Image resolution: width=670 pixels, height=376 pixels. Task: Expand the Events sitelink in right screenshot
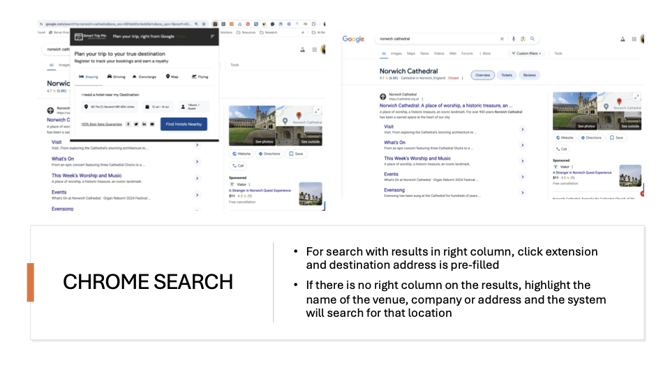[x=522, y=177]
